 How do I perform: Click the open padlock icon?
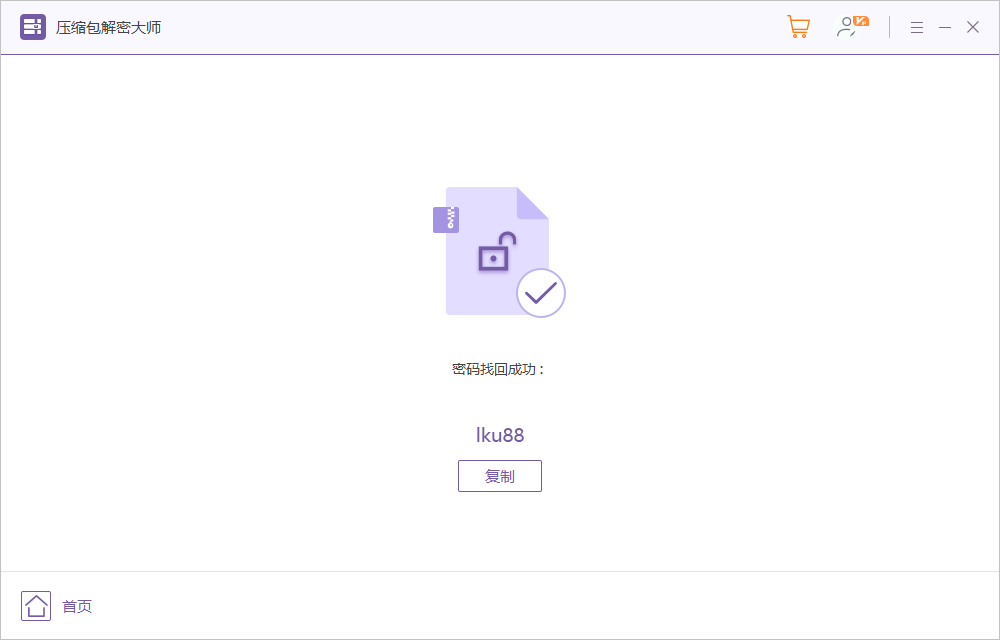pos(497,252)
